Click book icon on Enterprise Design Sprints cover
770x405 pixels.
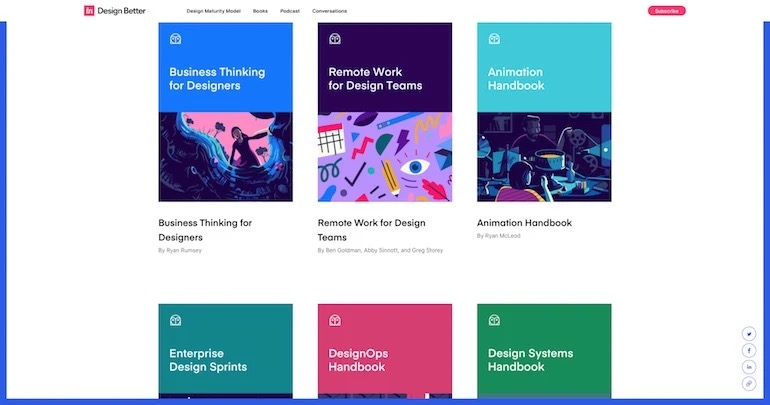(x=175, y=321)
